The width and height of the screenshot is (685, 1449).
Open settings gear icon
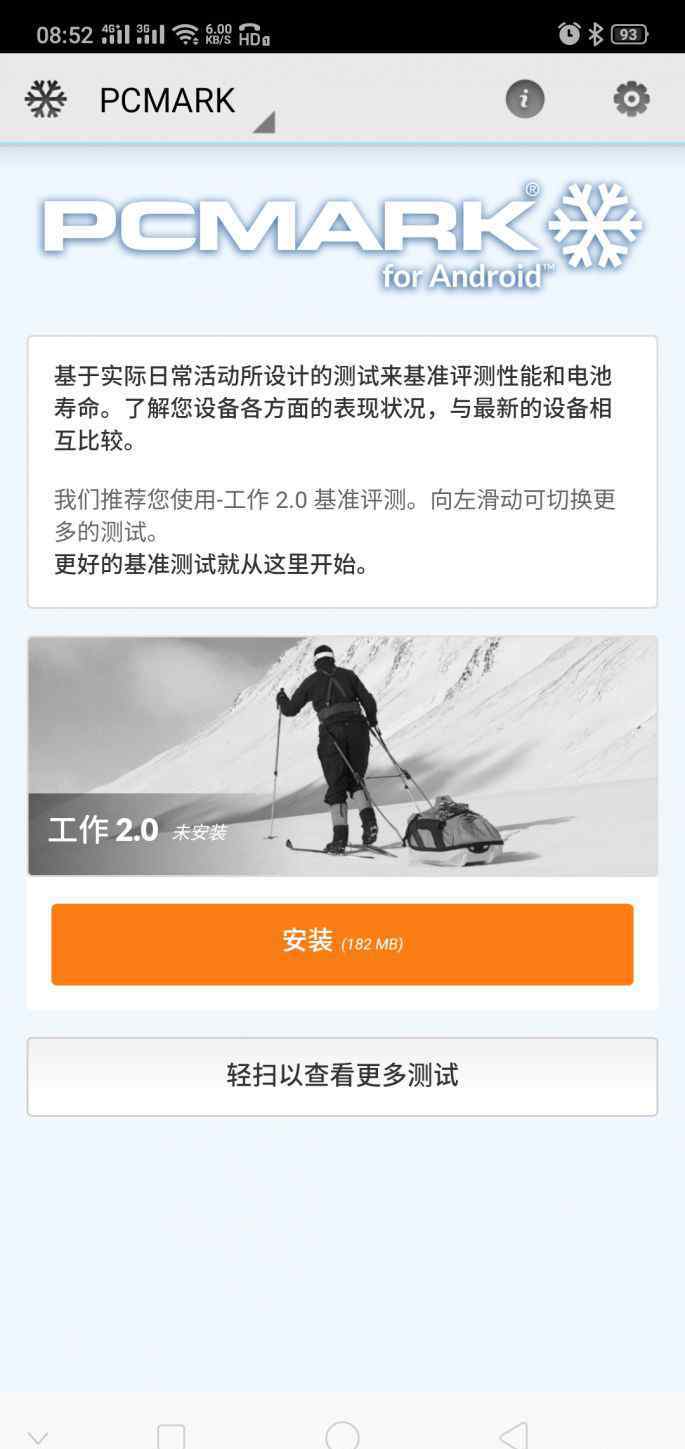tap(631, 99)
